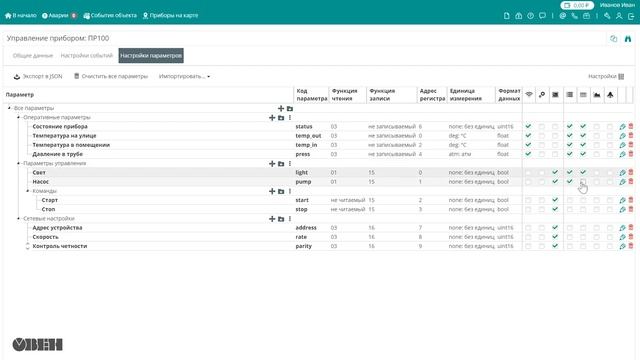Uncheck first checkbox in Состояние прибора row
Image resolution: width=640 pixels, height=360 pixels.
(528, 127)
